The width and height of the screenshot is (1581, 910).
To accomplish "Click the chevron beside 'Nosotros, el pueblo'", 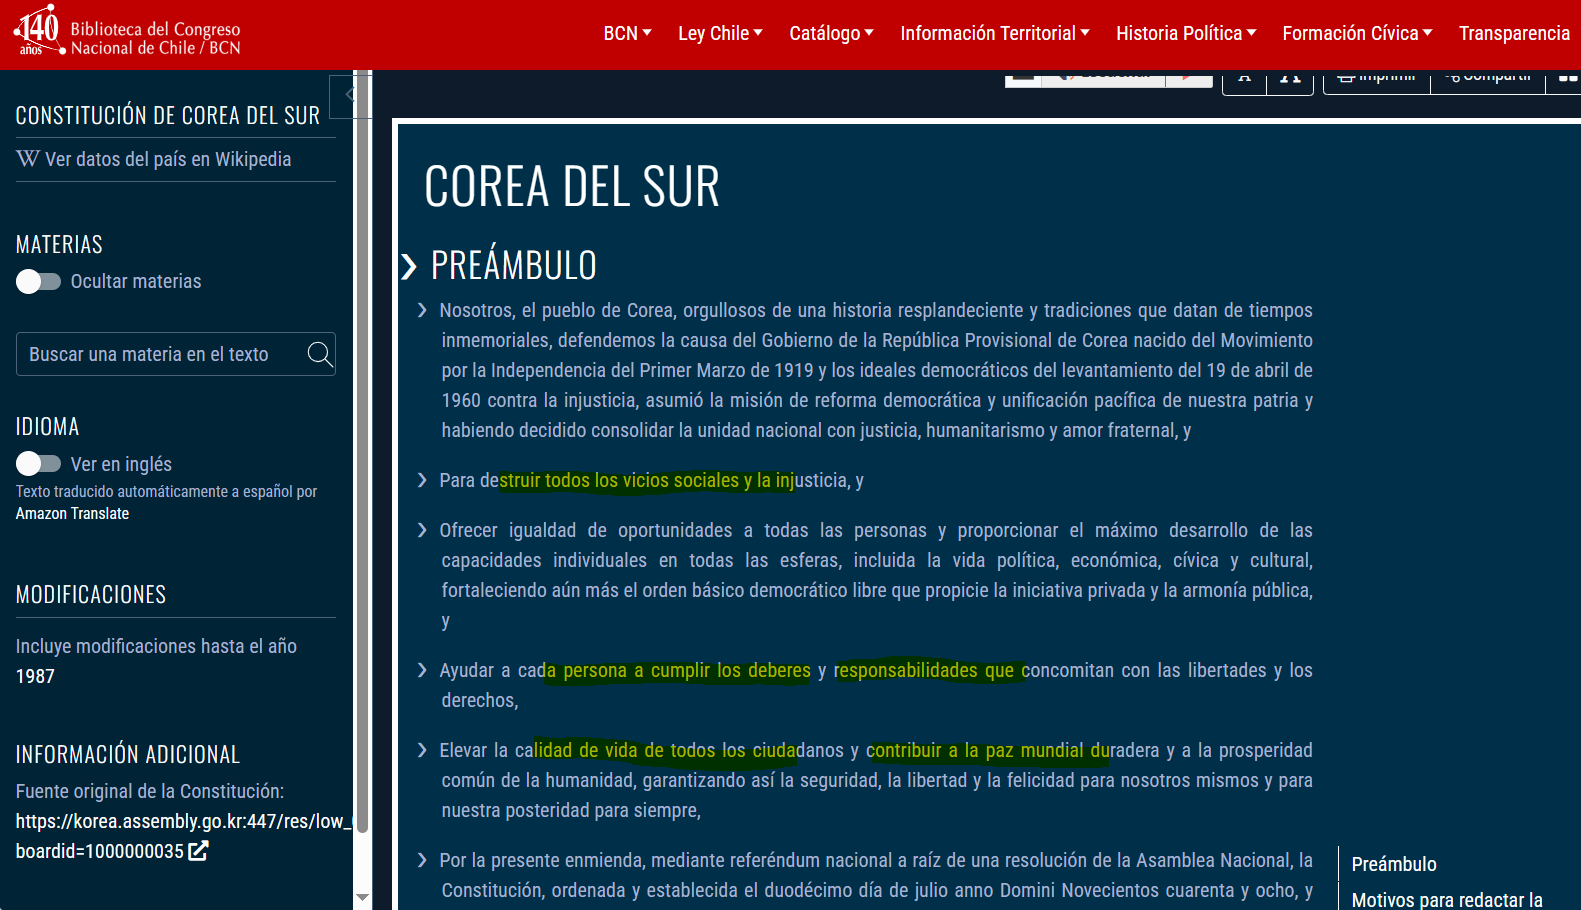I will tap(423, 311).
